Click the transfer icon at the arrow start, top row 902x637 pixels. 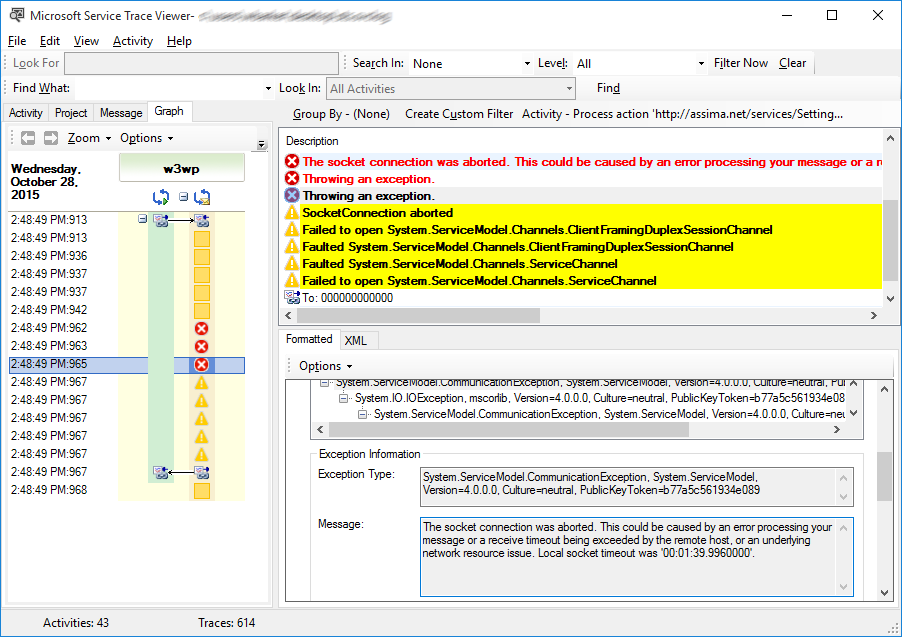tap(161, 220)
